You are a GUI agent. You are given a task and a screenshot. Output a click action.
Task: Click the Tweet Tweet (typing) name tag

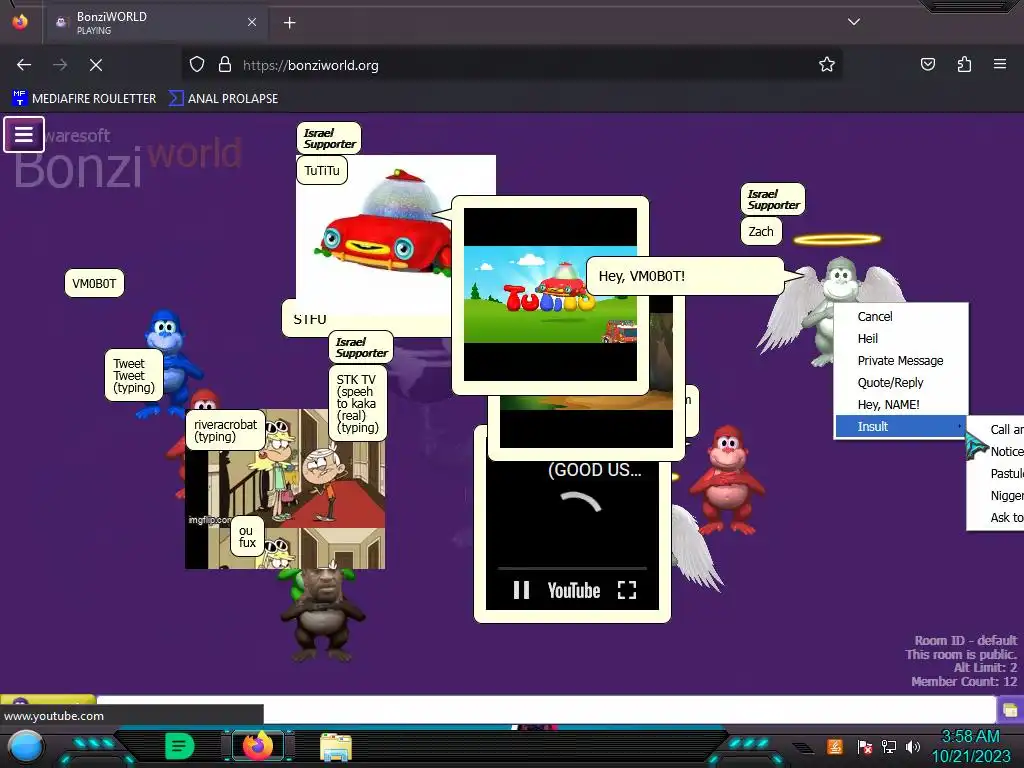coord(134,376)
